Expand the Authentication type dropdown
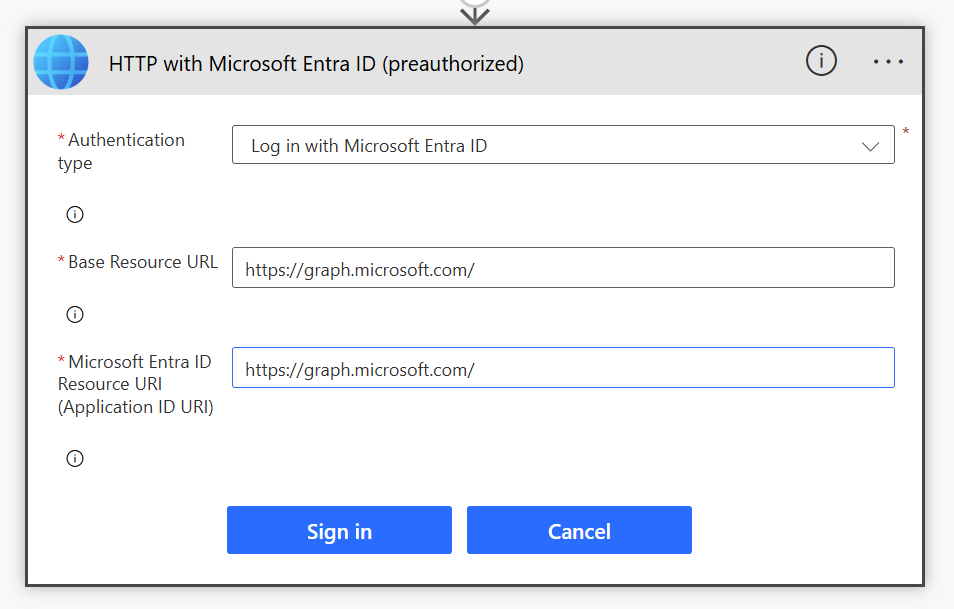The image size is (954, 609). 563,145
